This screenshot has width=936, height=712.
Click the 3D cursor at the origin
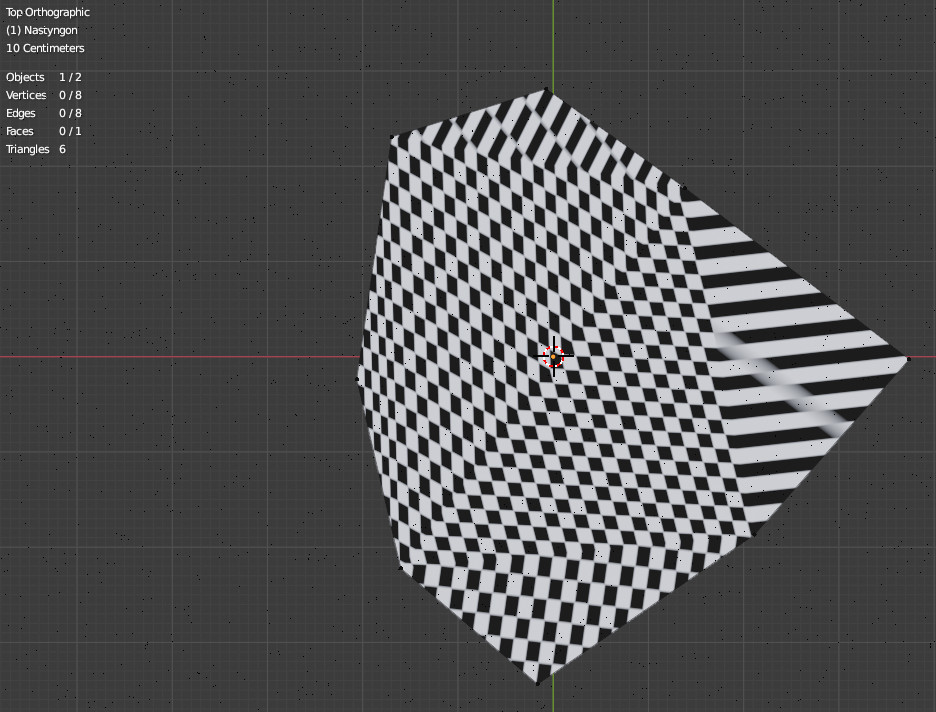coord(554,356)
